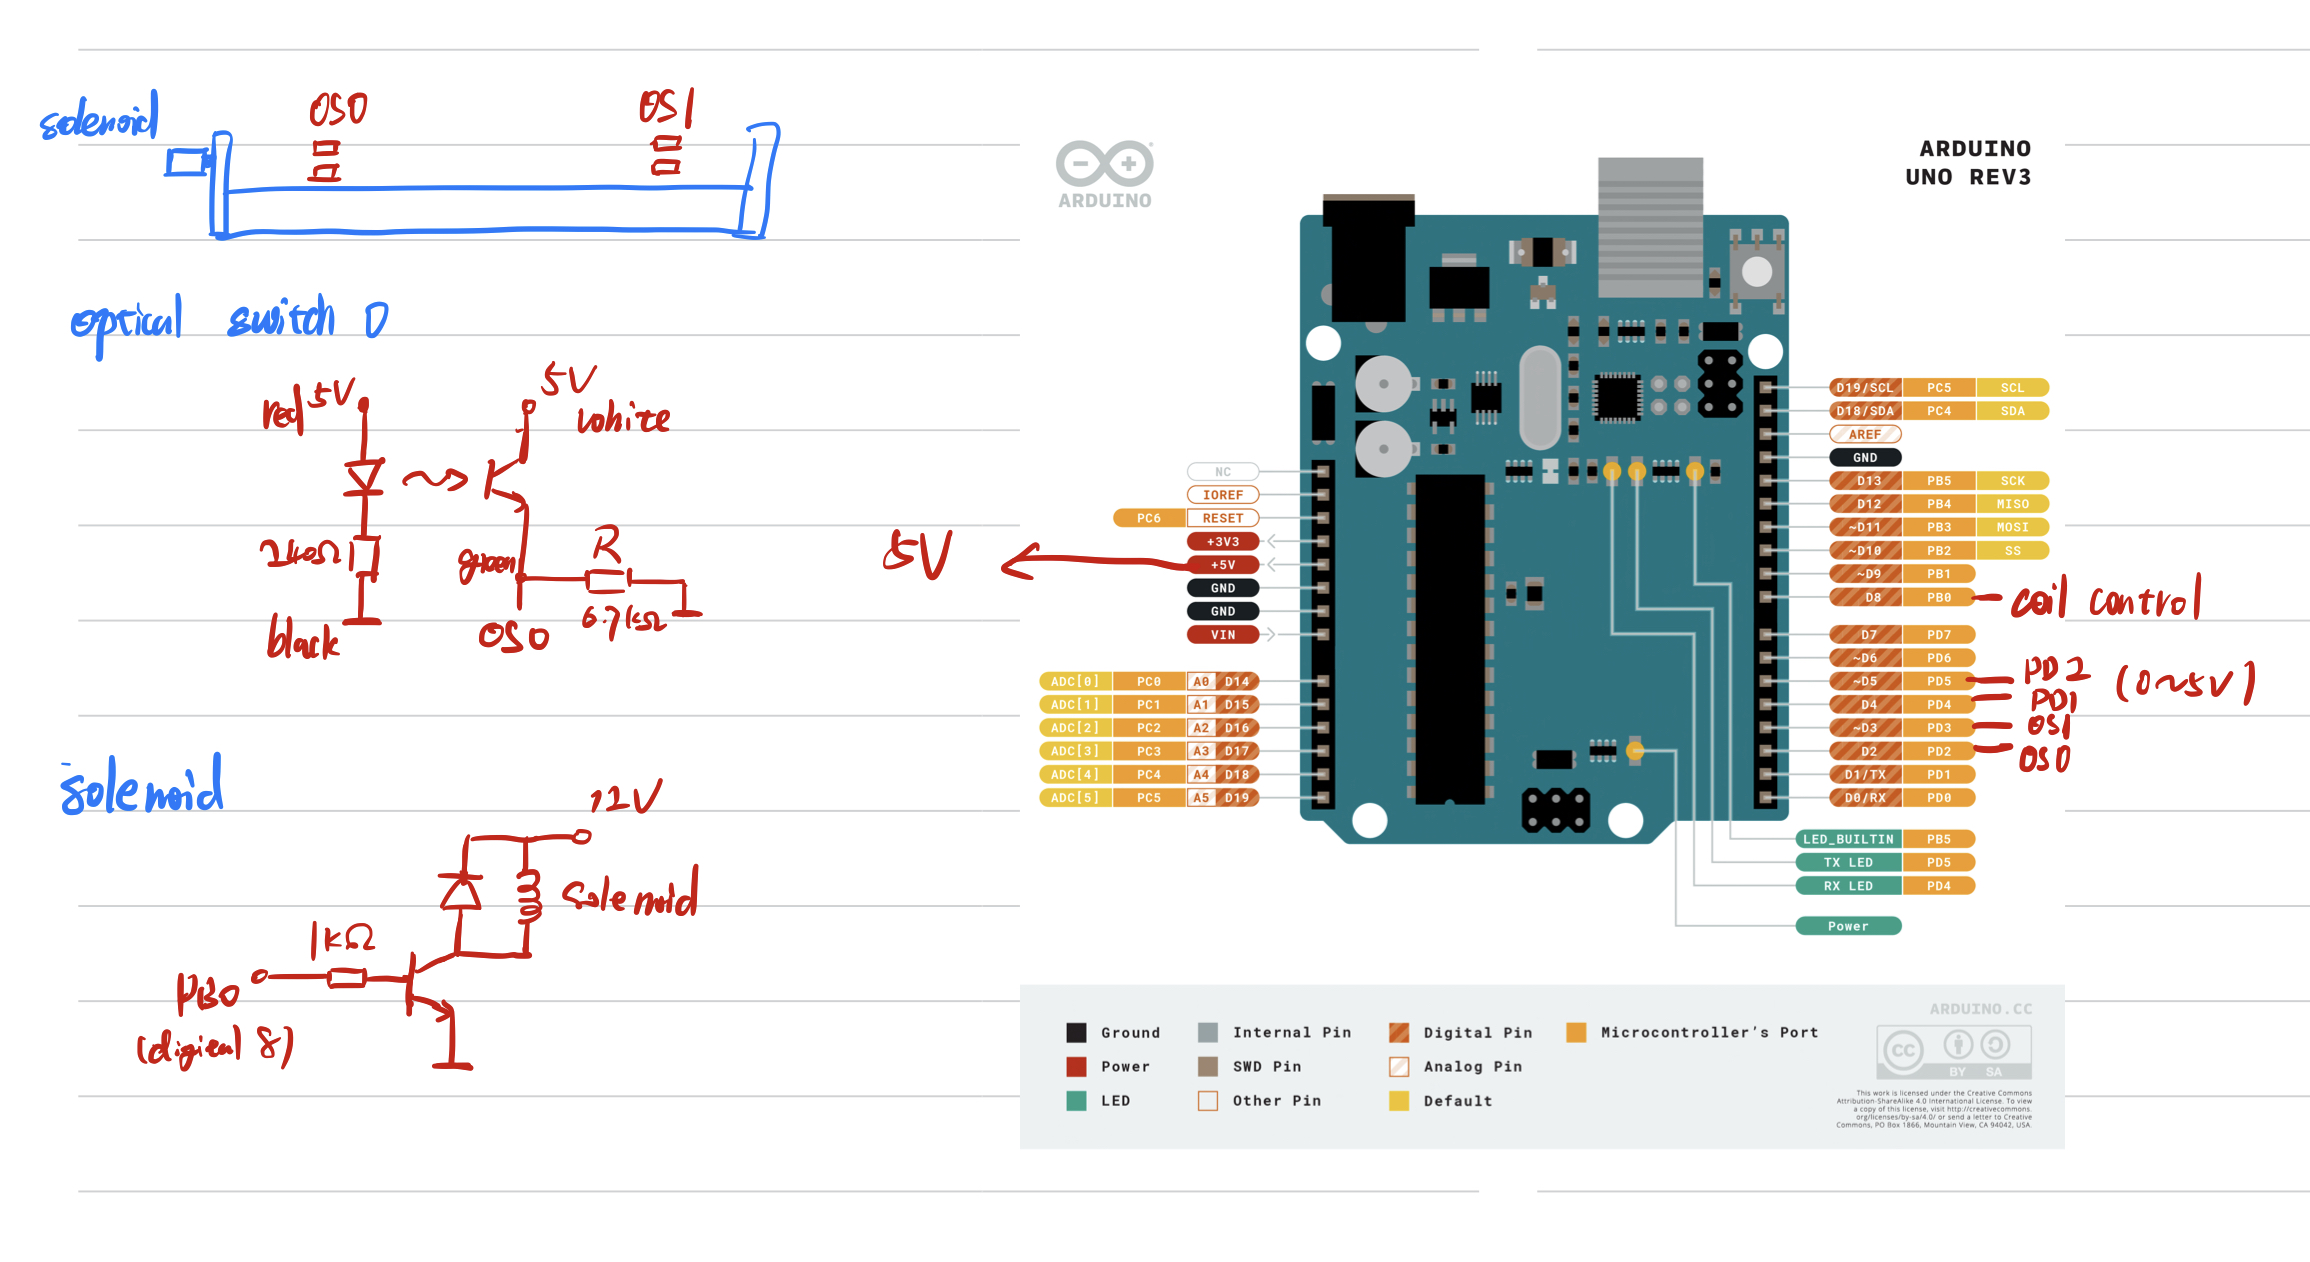Click the ADC[3] label
This screenshot has height=1262, width=2310.
click(x=1075, y=751)
